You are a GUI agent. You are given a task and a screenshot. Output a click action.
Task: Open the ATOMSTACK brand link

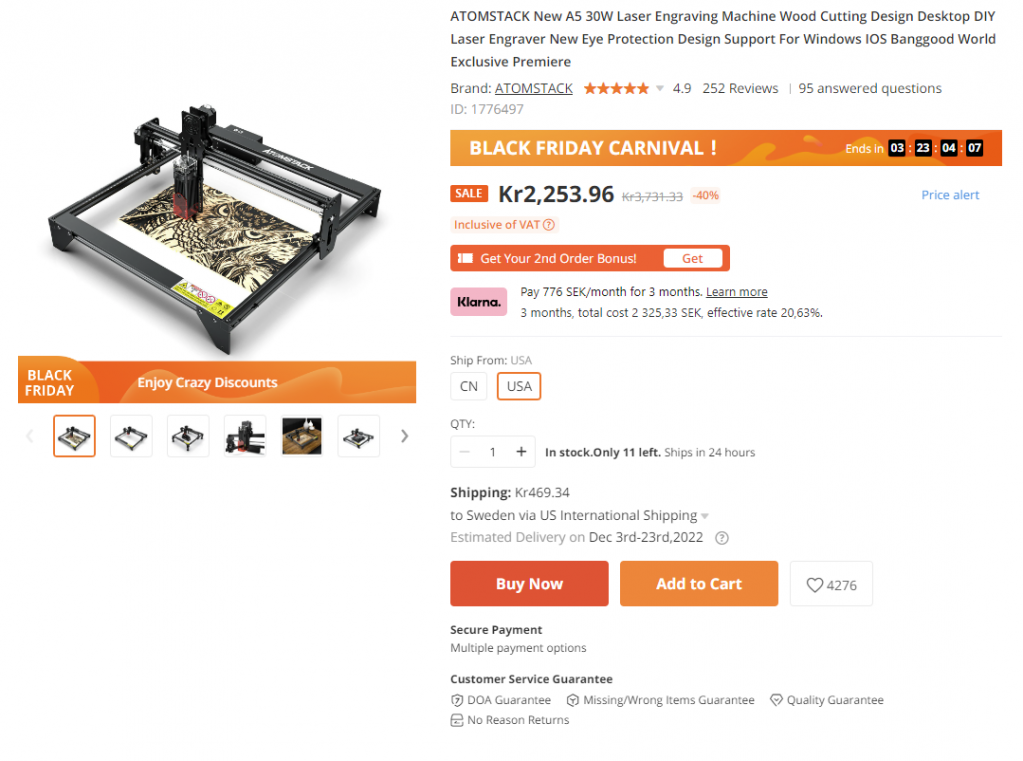pyautogui.click(x=534, y=88)
